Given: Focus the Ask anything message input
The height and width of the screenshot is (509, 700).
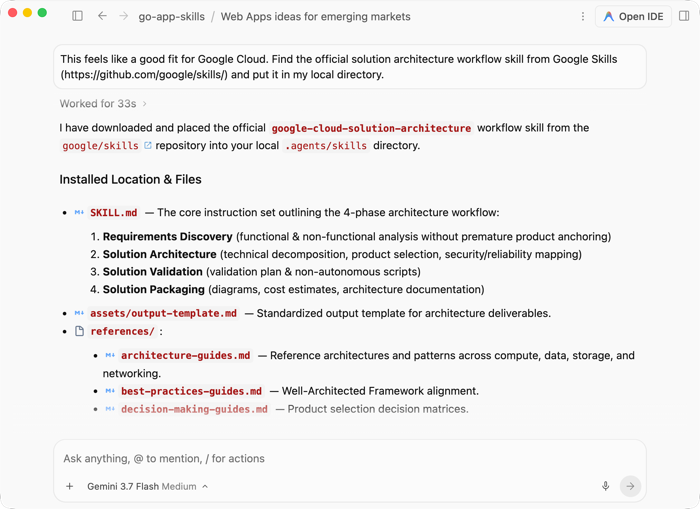Looking at the screenshot, I should click(350, 459).
